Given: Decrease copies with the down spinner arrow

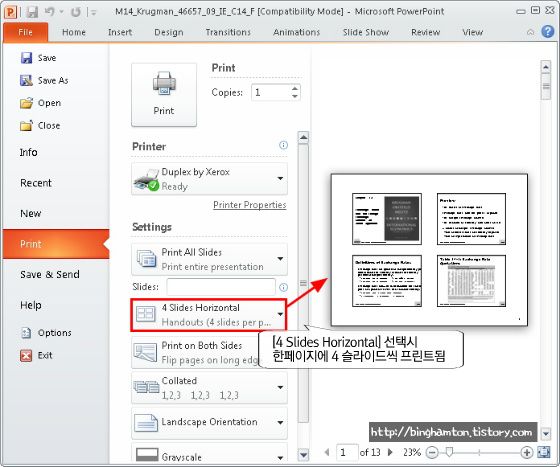Looking at the screenshot, I should [x=295, y=97].
